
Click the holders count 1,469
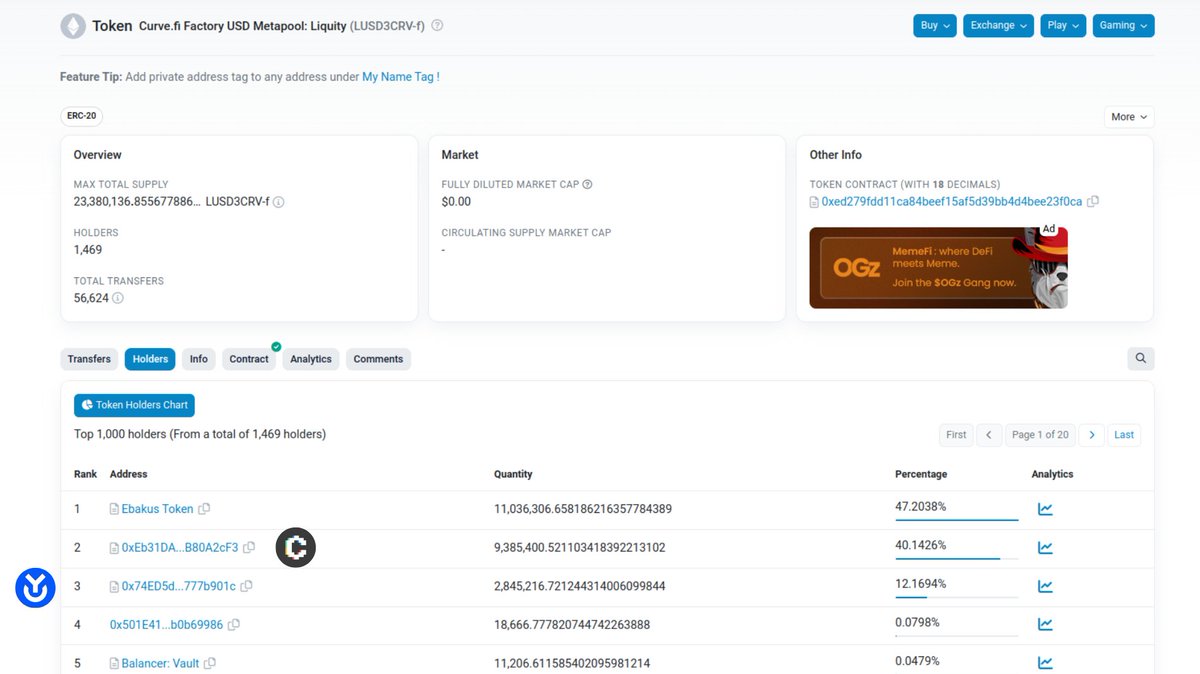[x=88, y=250]
